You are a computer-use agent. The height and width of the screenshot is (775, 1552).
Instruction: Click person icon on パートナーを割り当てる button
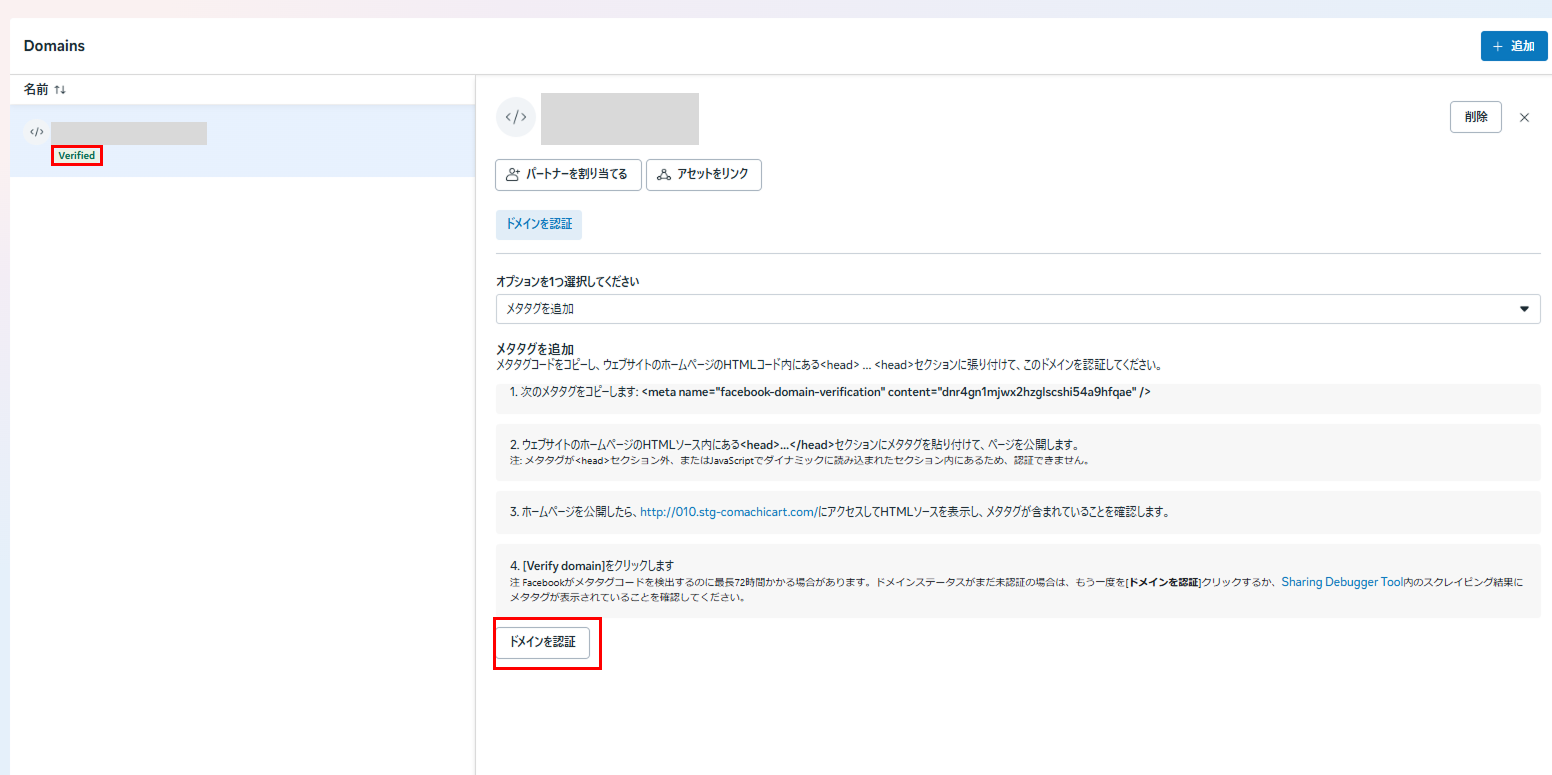click(x=513, y=174)
